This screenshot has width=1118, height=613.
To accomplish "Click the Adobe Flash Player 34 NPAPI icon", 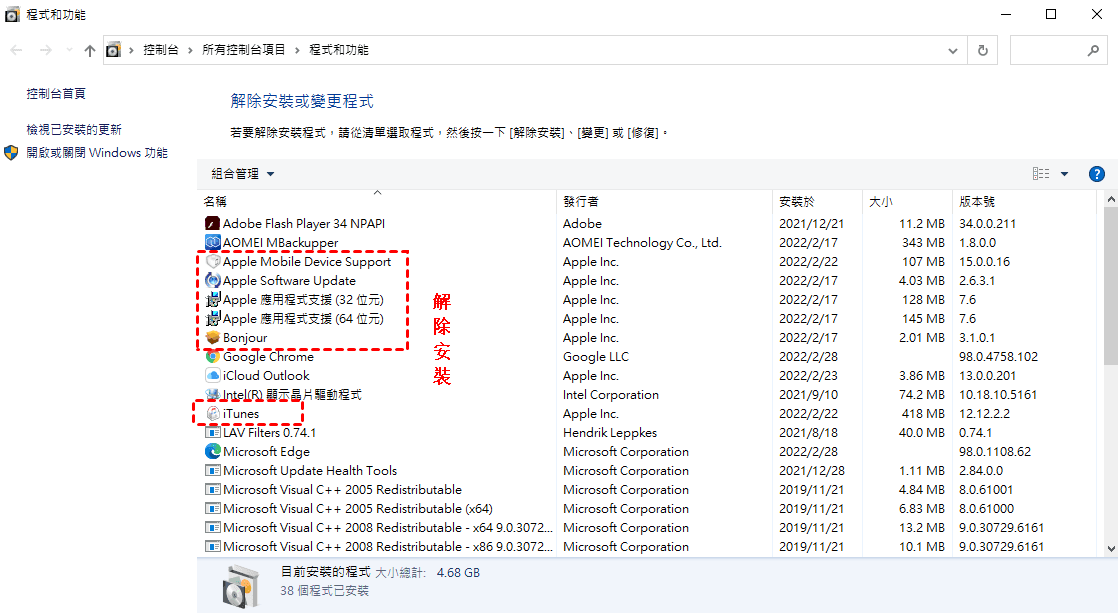I will [x=212, y=223].
